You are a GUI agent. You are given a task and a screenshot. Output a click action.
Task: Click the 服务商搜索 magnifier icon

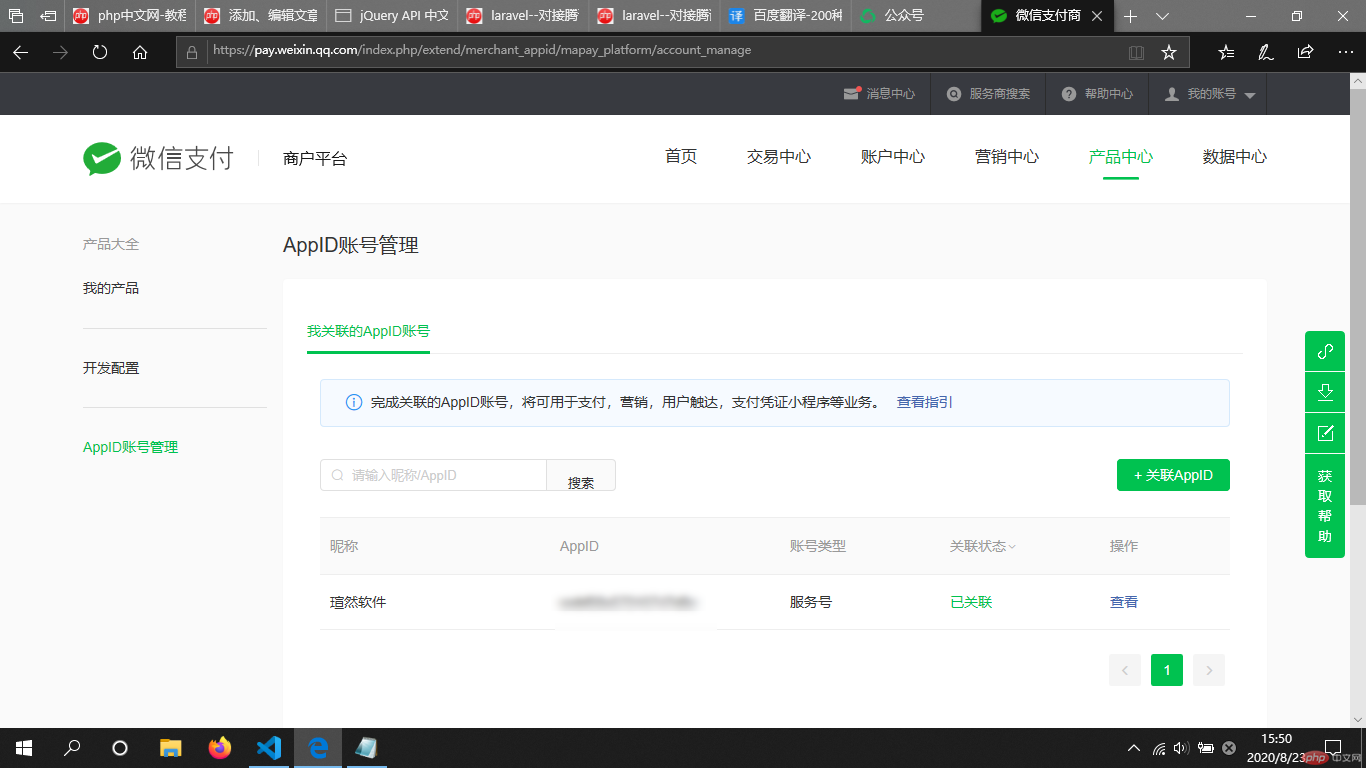tap(953, 93)
